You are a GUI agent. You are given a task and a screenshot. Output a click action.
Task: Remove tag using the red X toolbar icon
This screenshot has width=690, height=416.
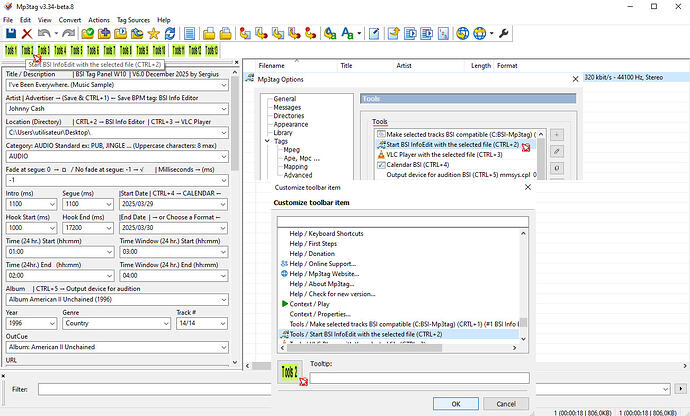[x=27, y=33]
